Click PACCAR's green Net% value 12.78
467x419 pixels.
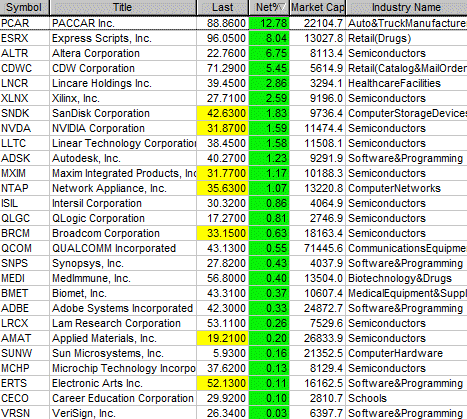tap(269, 23)
